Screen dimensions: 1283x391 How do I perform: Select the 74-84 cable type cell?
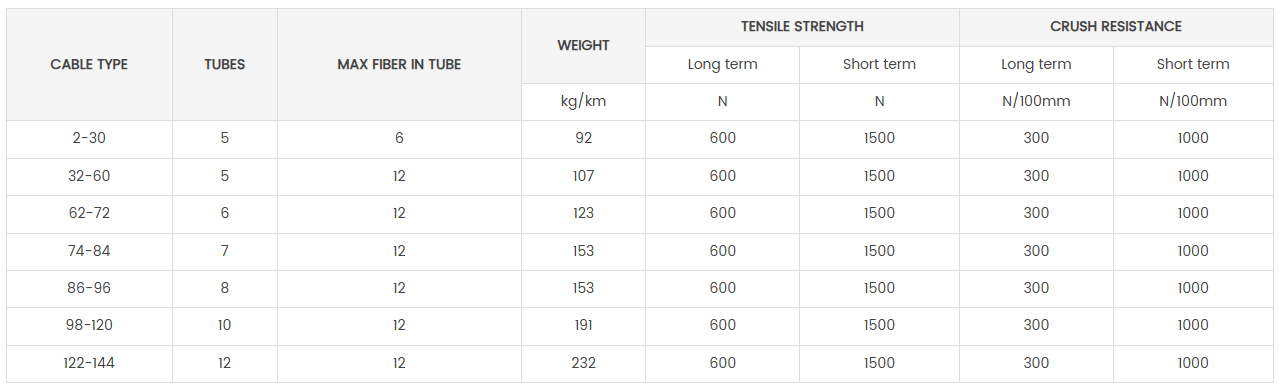pyautogui.click(x=89, y=251)
